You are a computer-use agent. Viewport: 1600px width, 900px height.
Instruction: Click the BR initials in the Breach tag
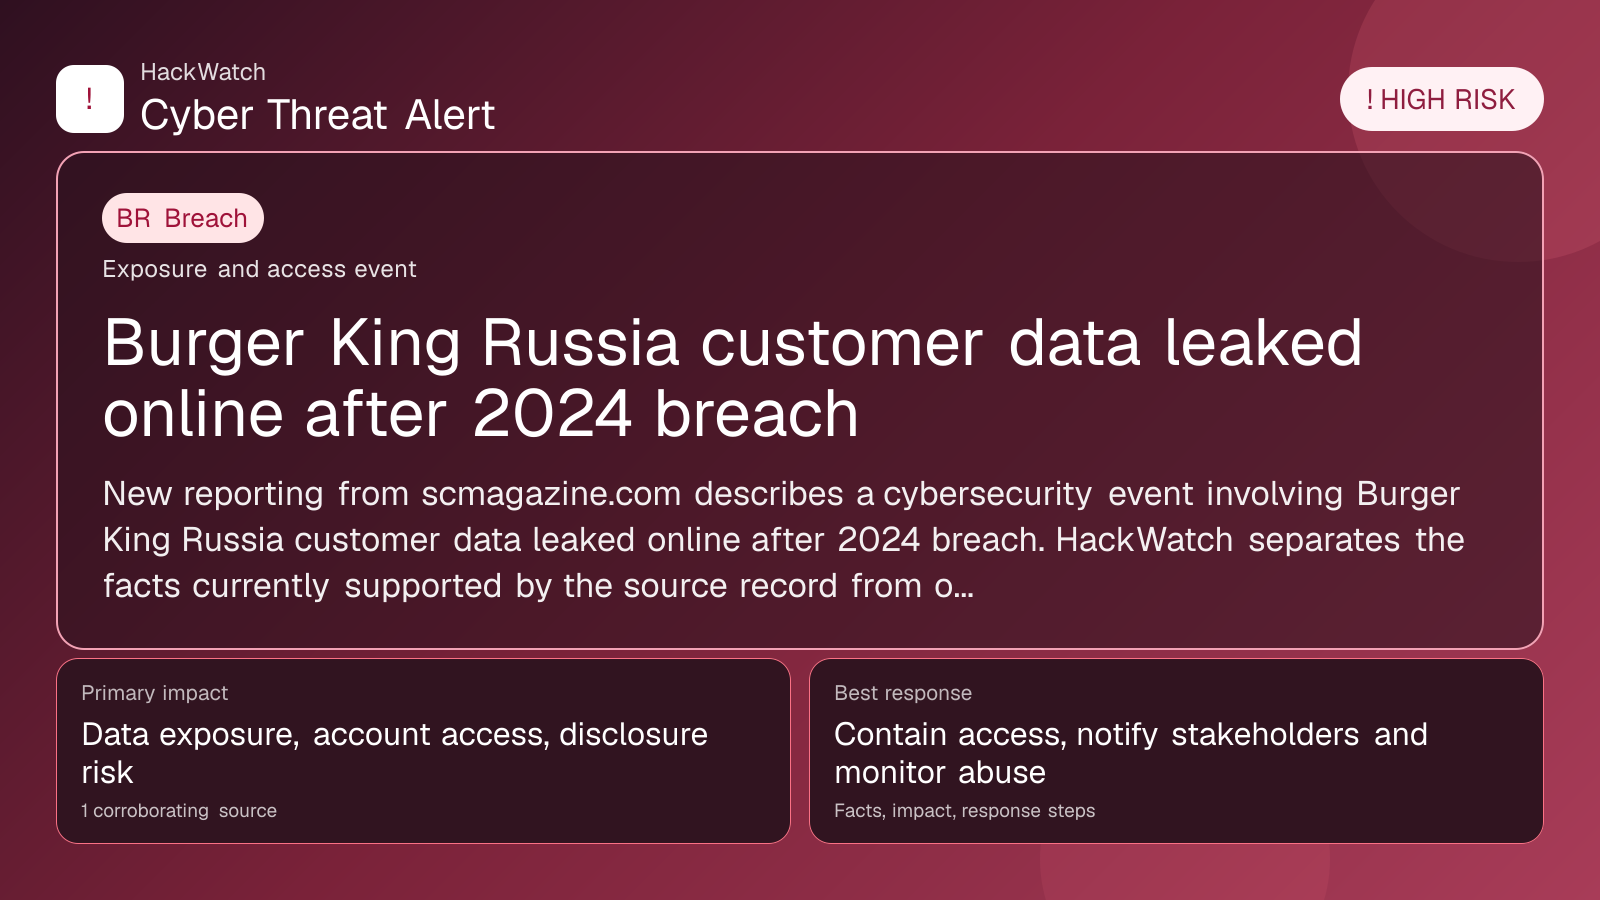(x=133, y=218)
